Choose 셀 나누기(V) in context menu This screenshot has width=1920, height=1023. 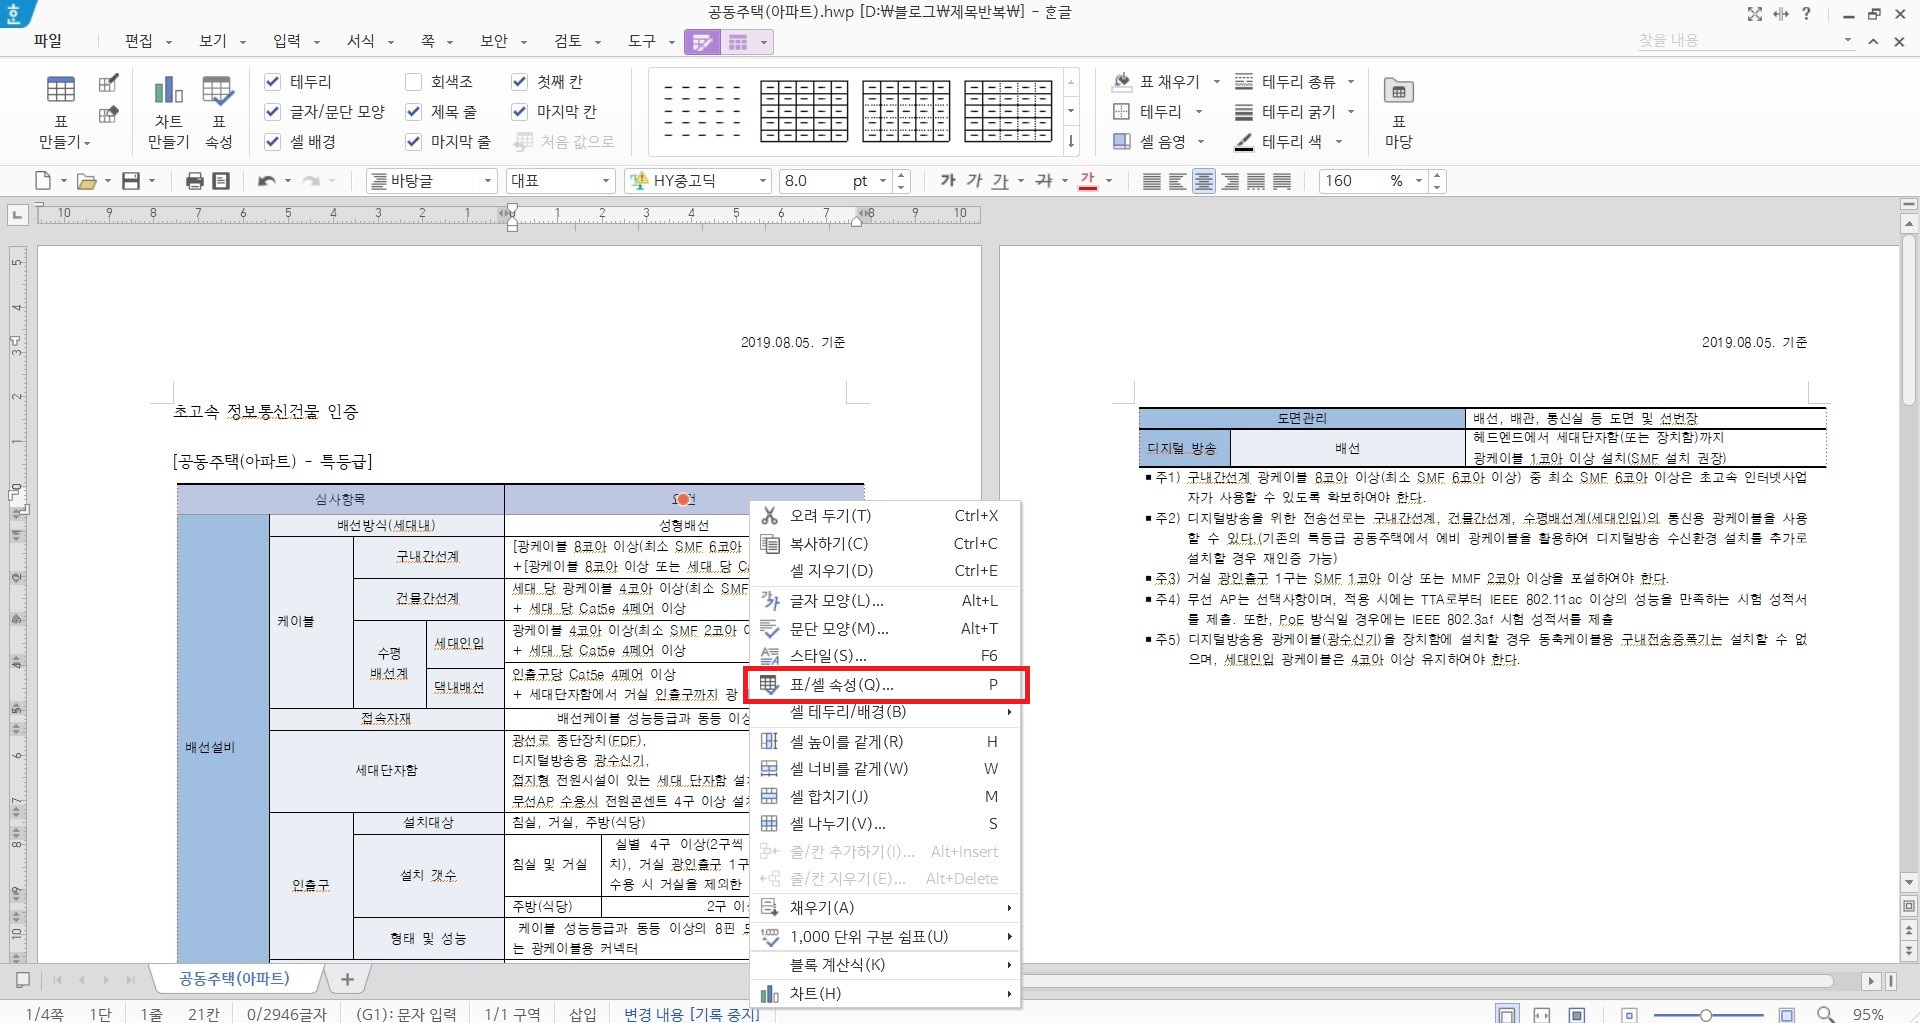[885, 824]
